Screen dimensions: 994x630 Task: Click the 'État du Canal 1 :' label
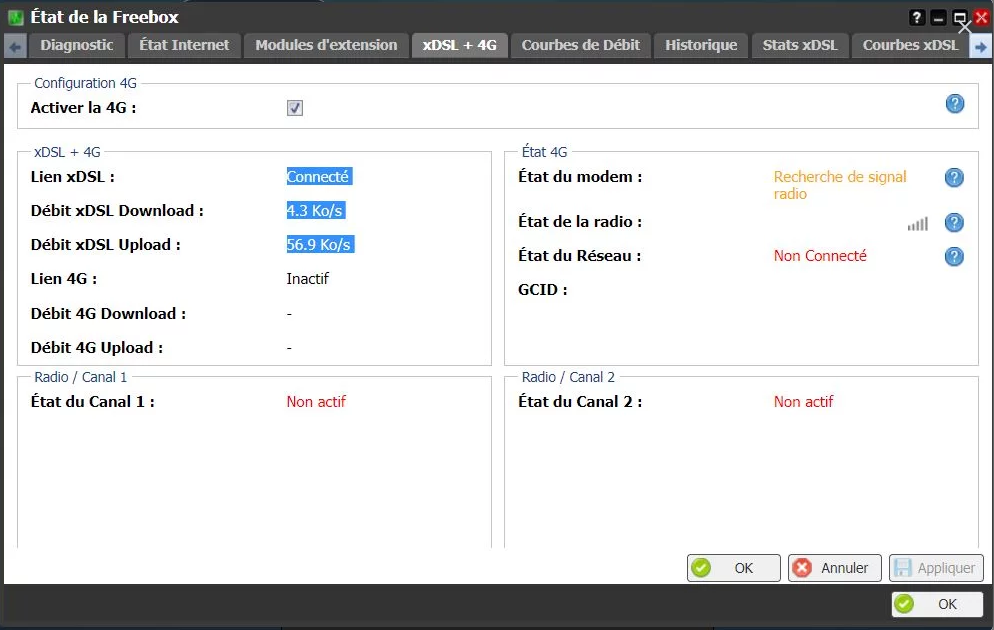(93, 402)
